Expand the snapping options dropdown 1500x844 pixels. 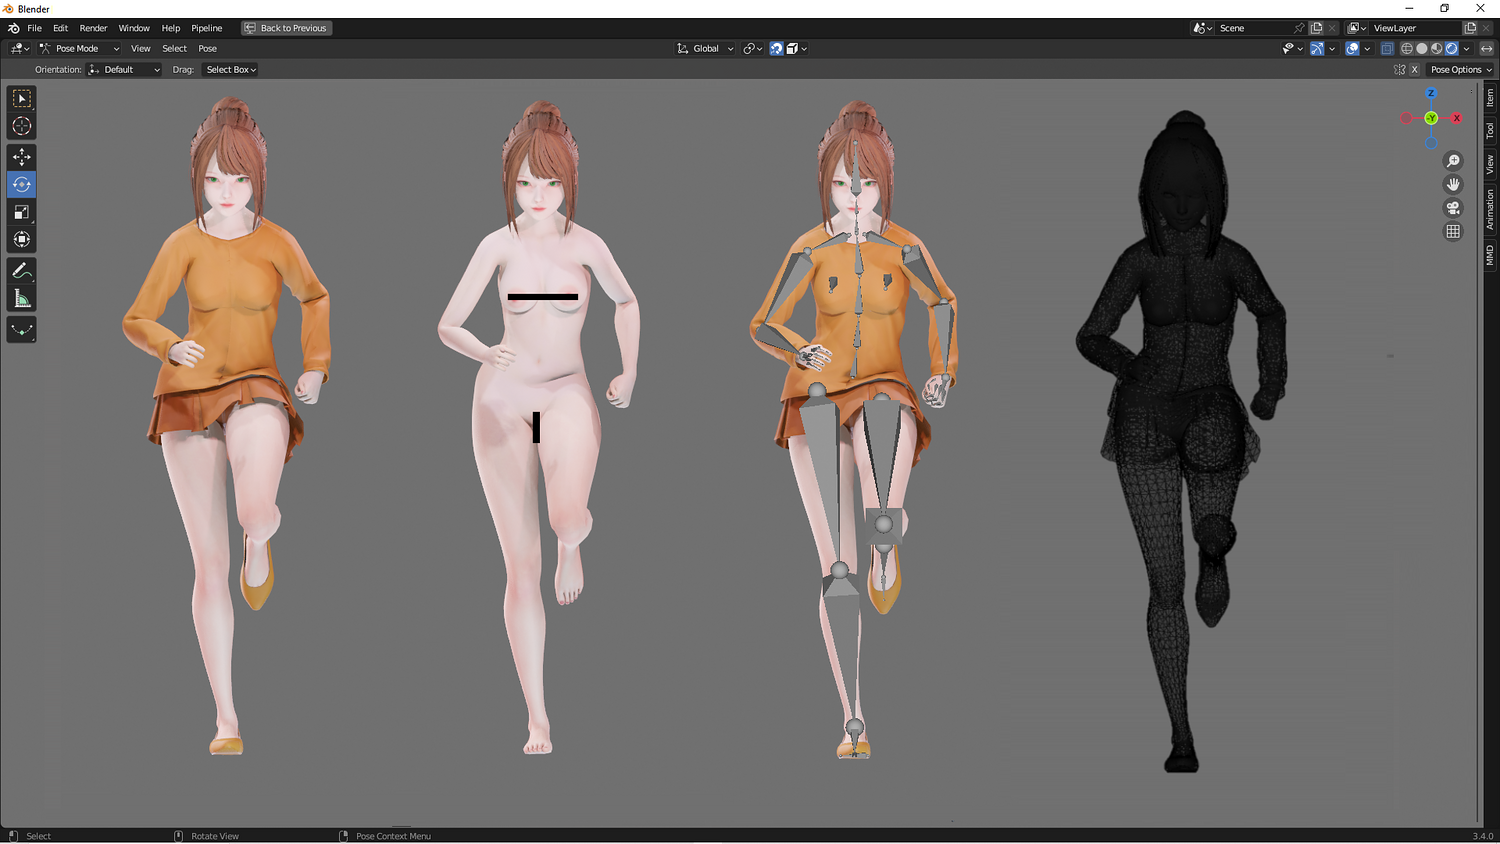coord(797,48)
